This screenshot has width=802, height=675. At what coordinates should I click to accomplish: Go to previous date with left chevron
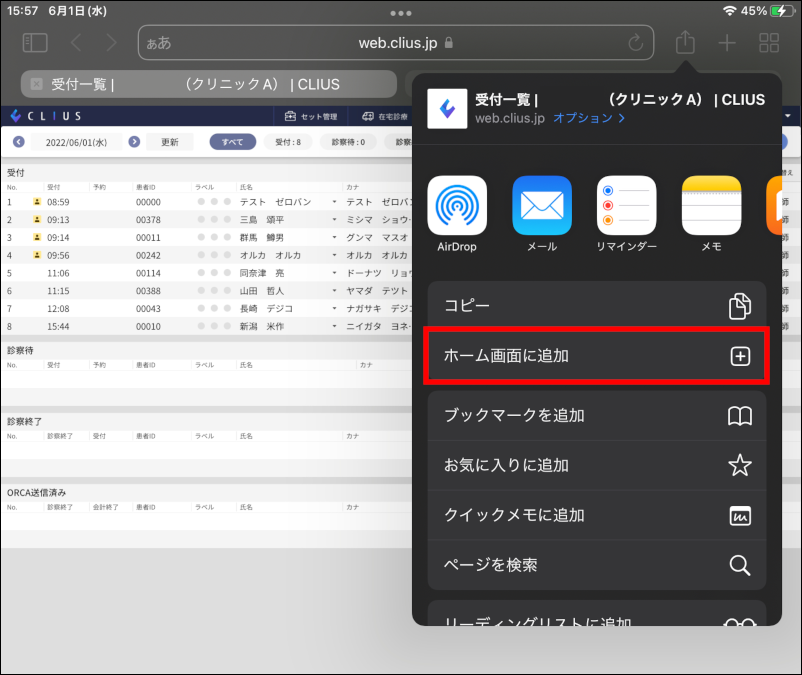click(x=17, y=141)
